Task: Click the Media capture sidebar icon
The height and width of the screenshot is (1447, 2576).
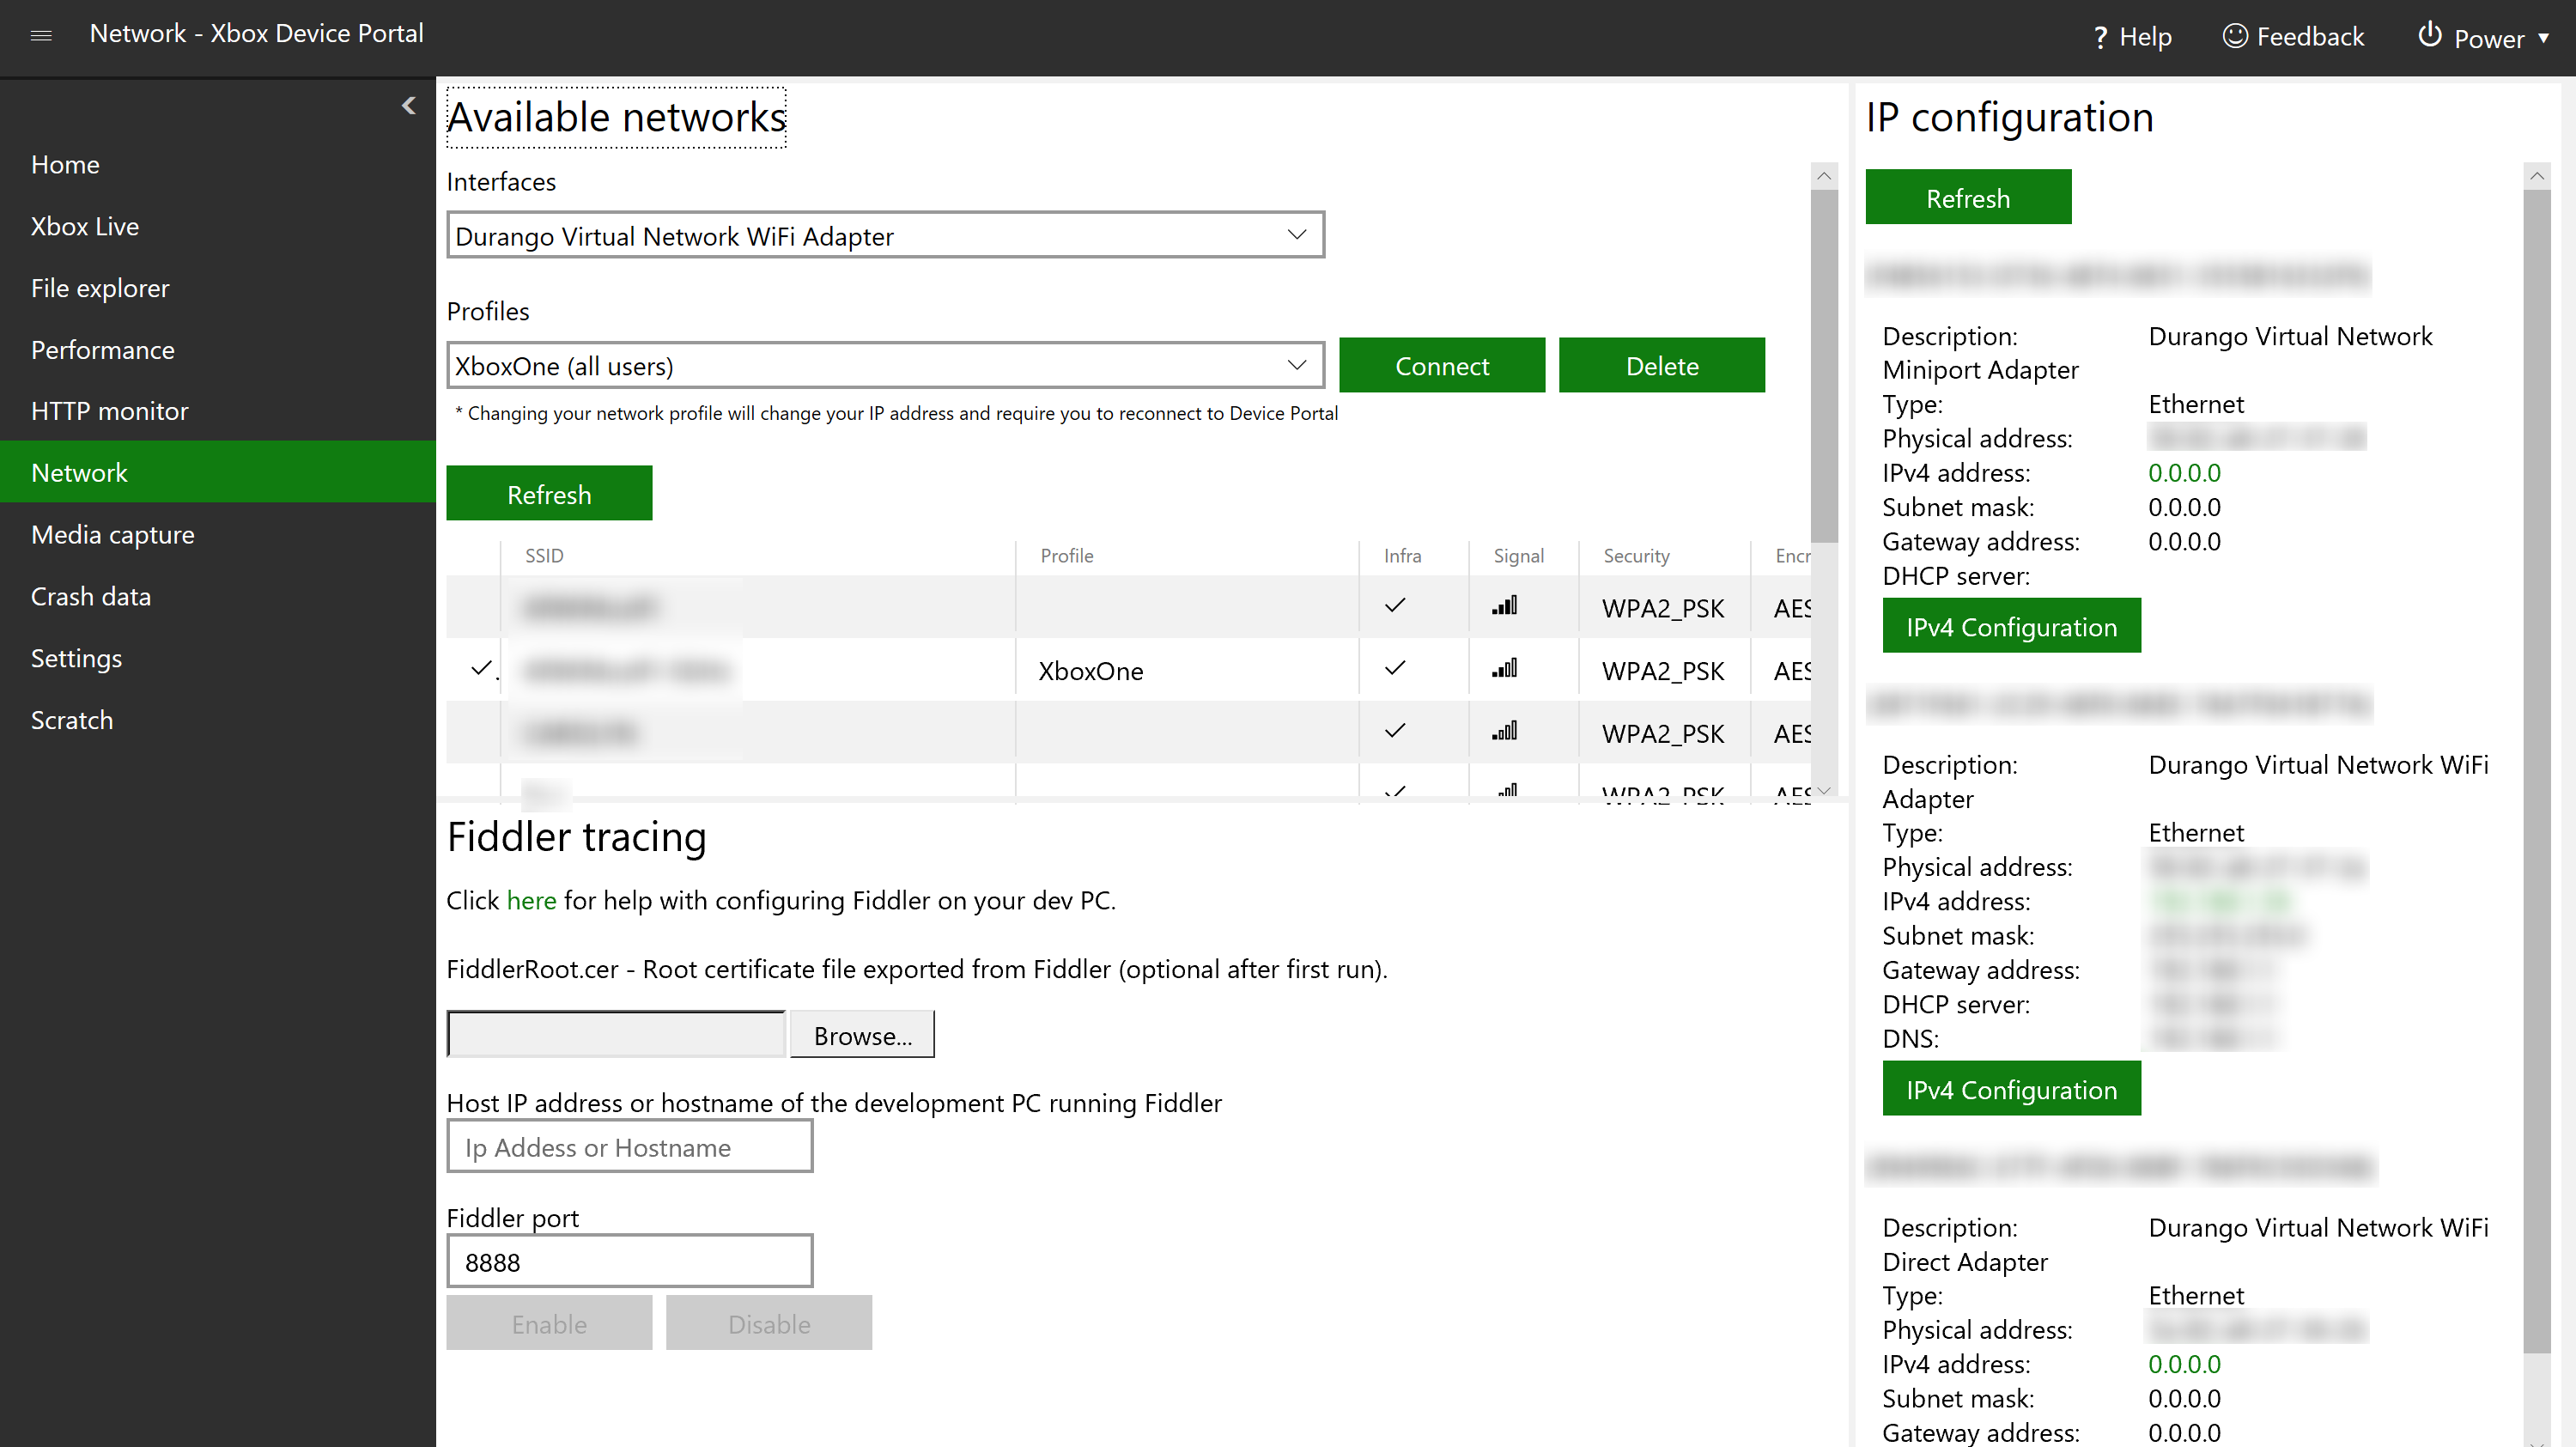Action: (x=113, y=534)
